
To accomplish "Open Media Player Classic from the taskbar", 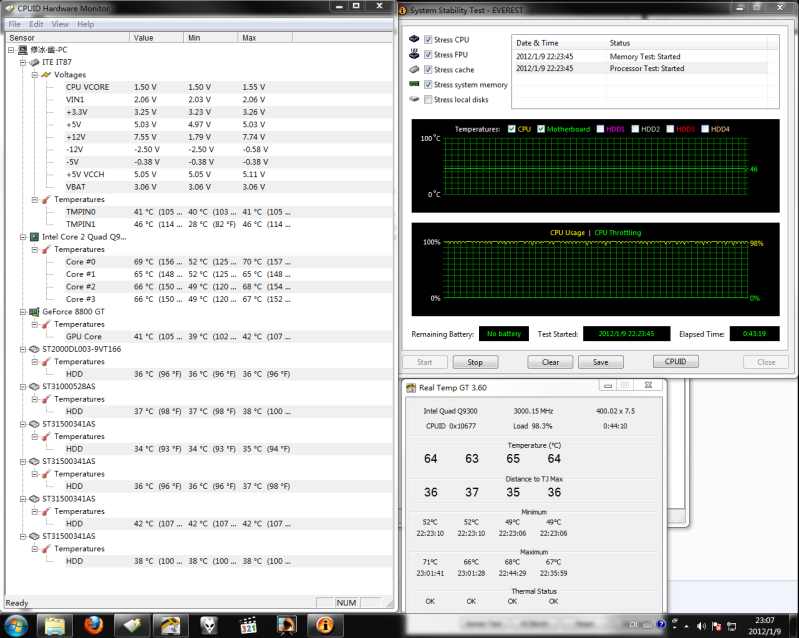I will point(250,625).
